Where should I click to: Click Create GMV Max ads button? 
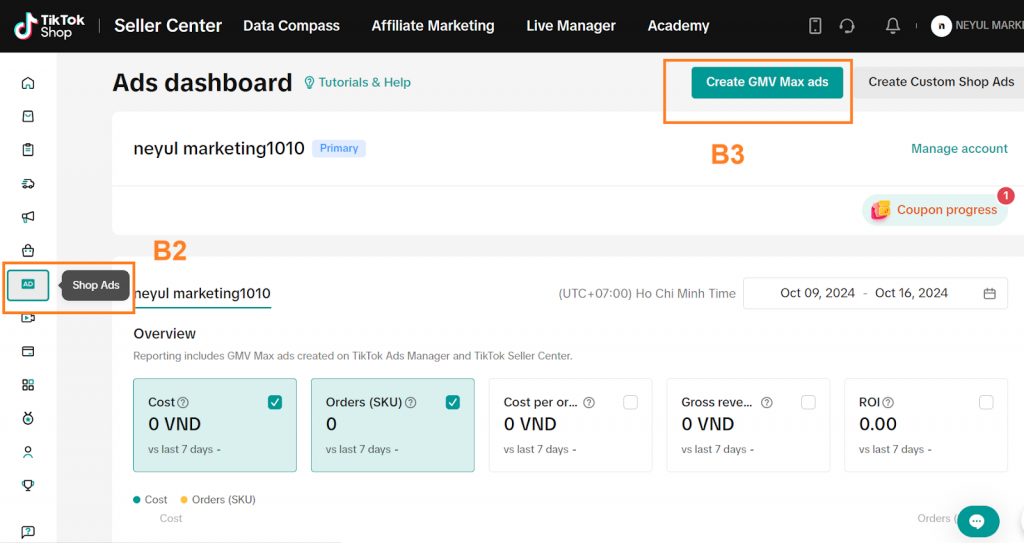(x=767, y=82)
